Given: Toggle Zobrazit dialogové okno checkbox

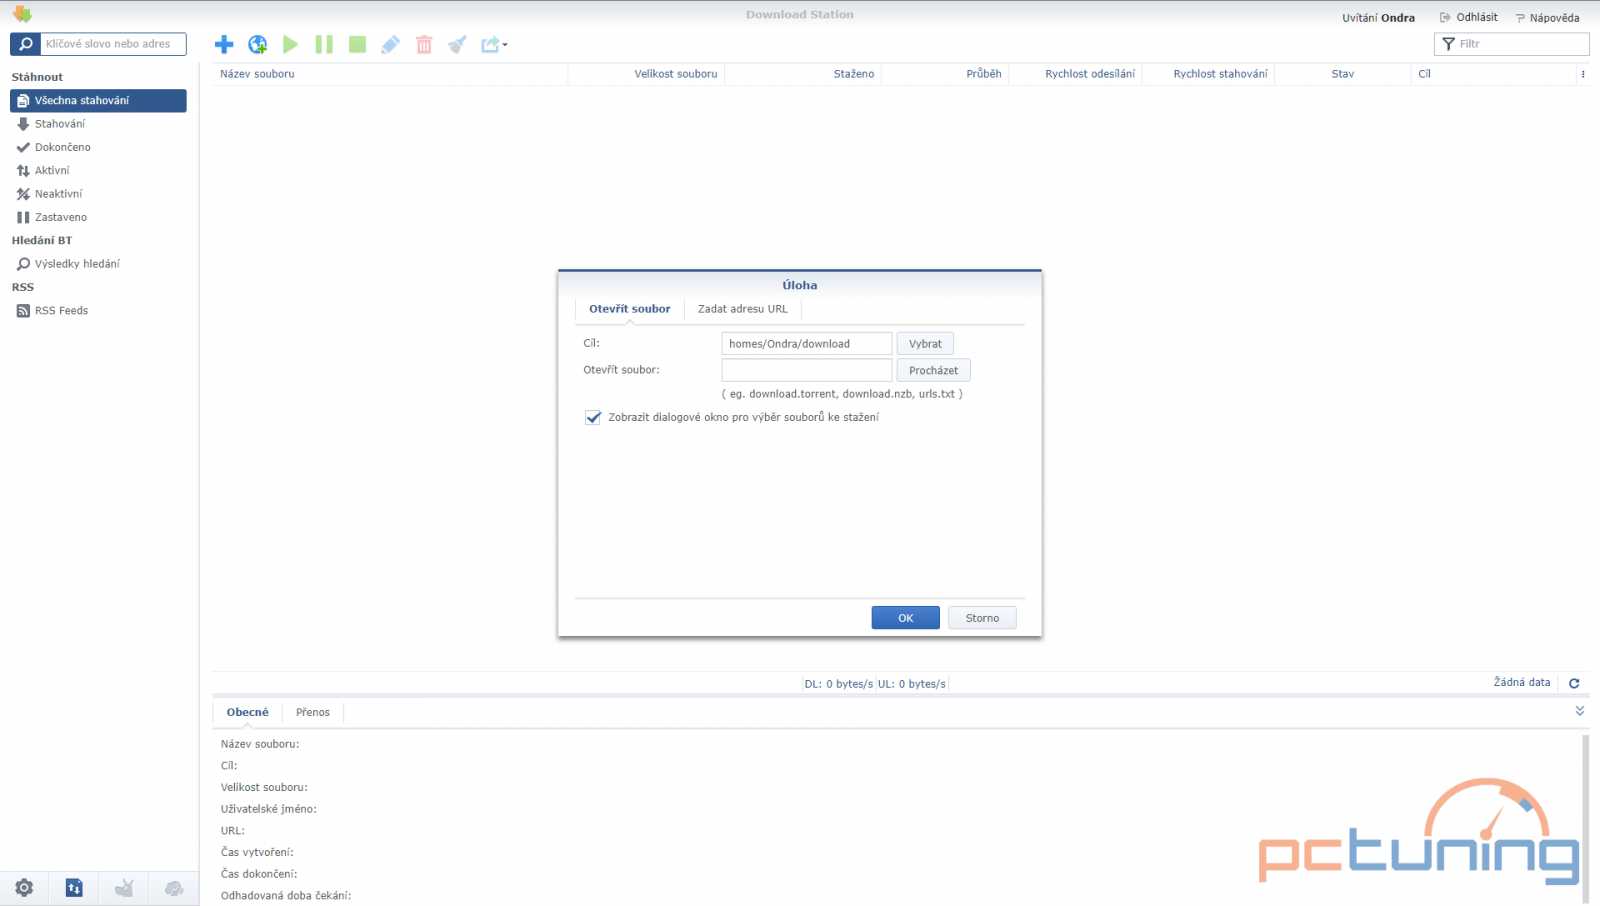Looking at the screenshot, I should tap(593, 417).
